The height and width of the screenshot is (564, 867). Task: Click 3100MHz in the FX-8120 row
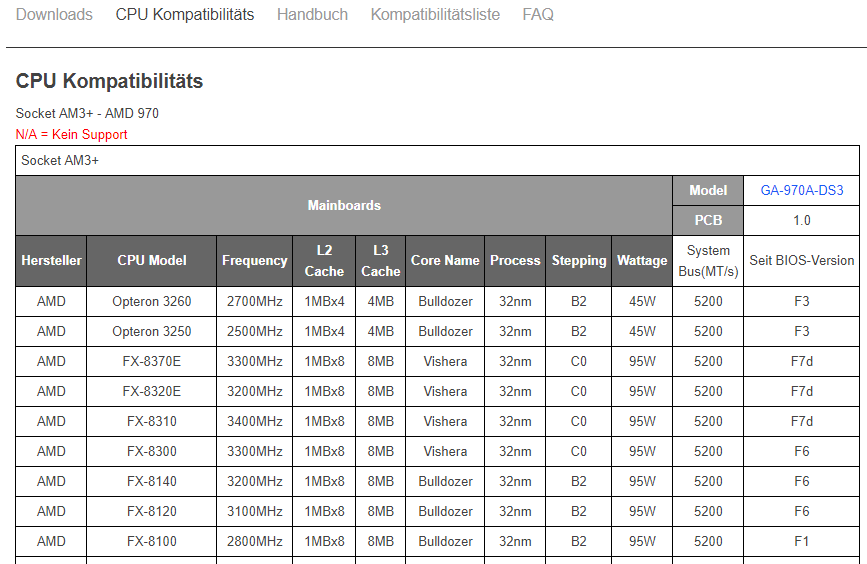[x=254, y=511]
